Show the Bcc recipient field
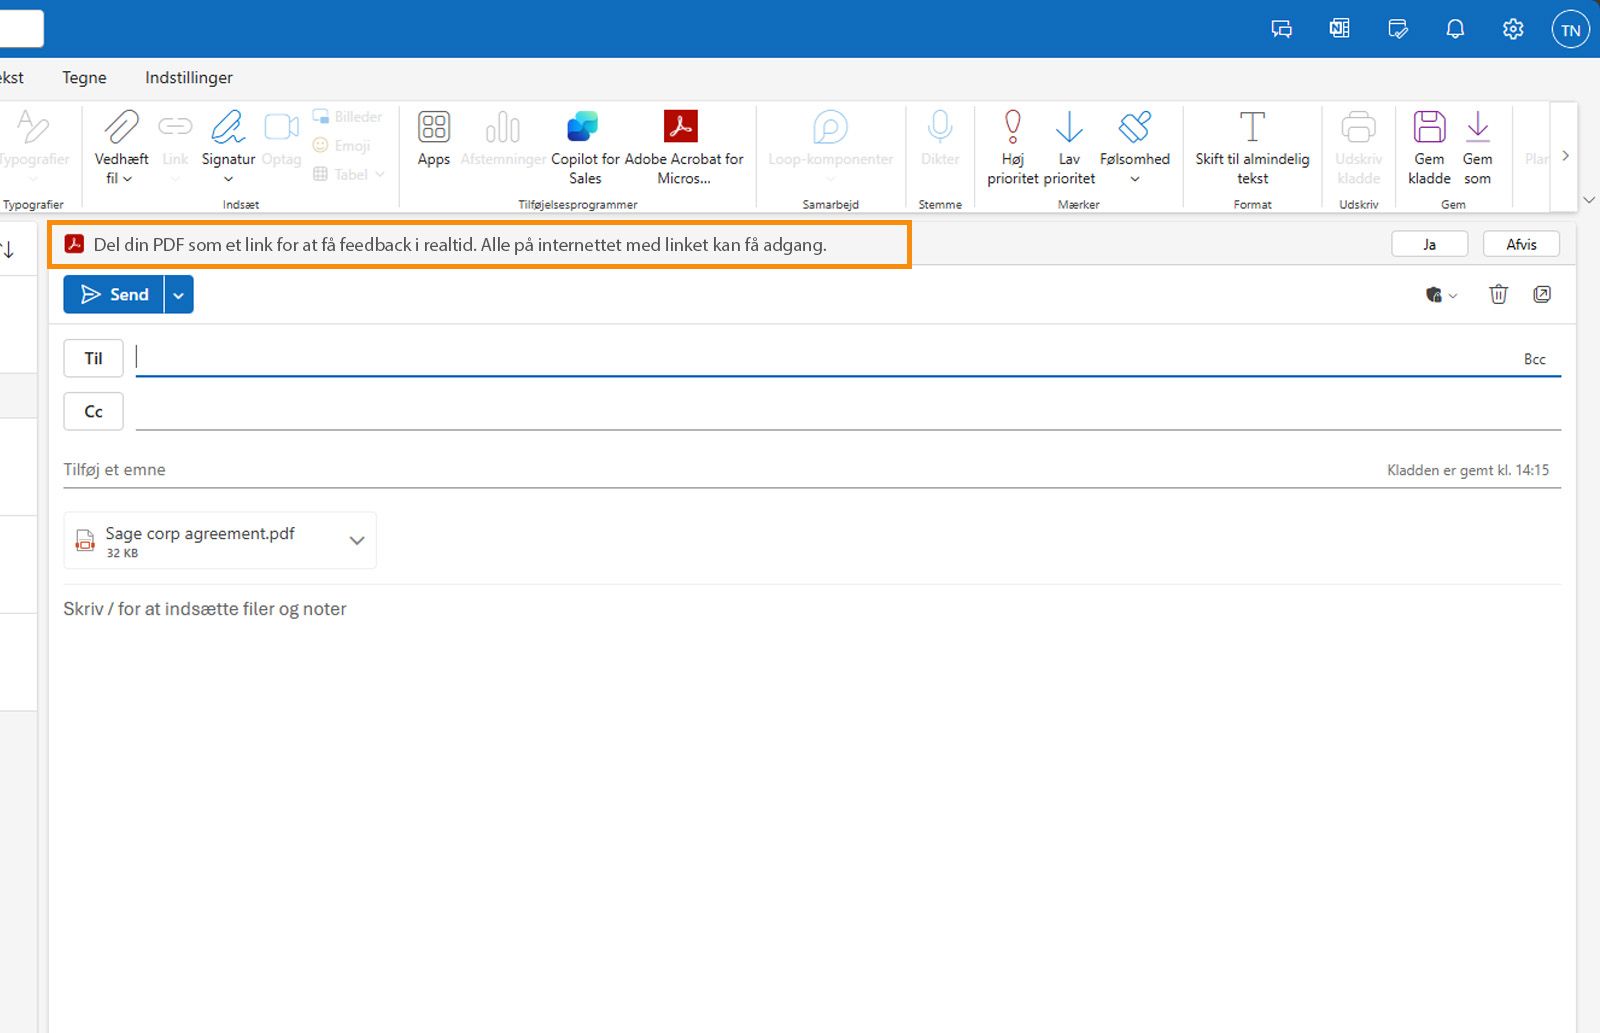This screenshot has width=1600, height=1033. (1534, 358)
